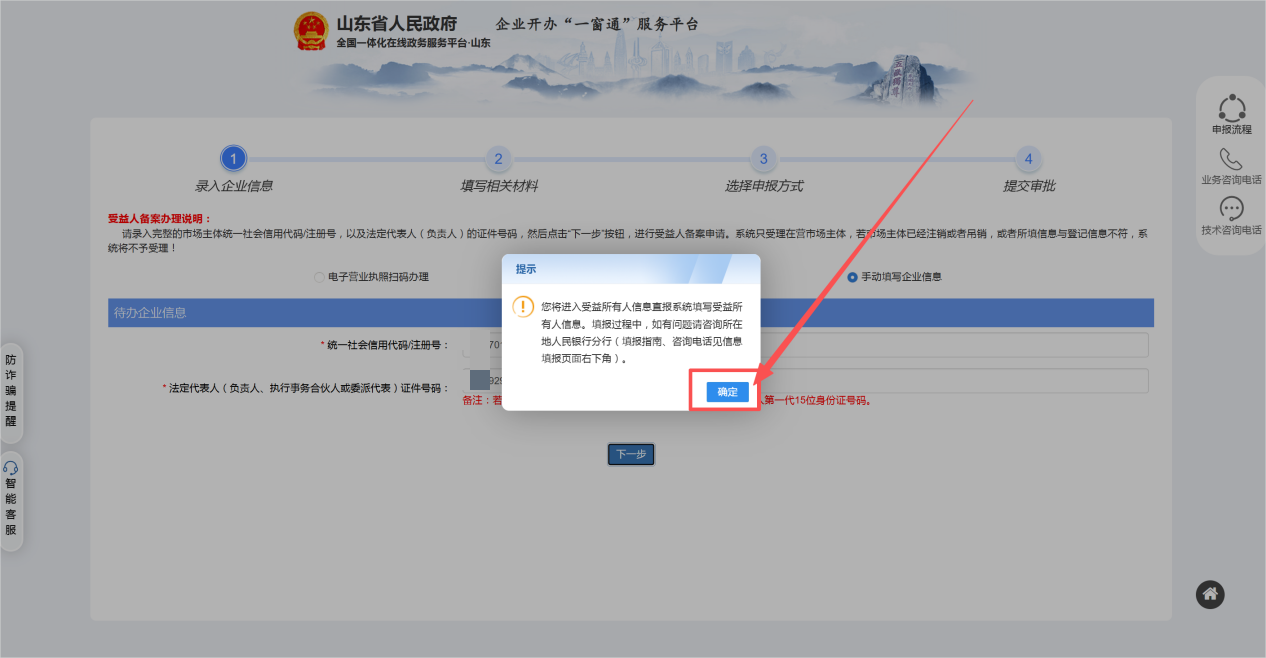Viewport: 1266px width, 658px height.
Task: Open the 申报流程 icon in right sidebar
Action: (x=1231, y=108)
